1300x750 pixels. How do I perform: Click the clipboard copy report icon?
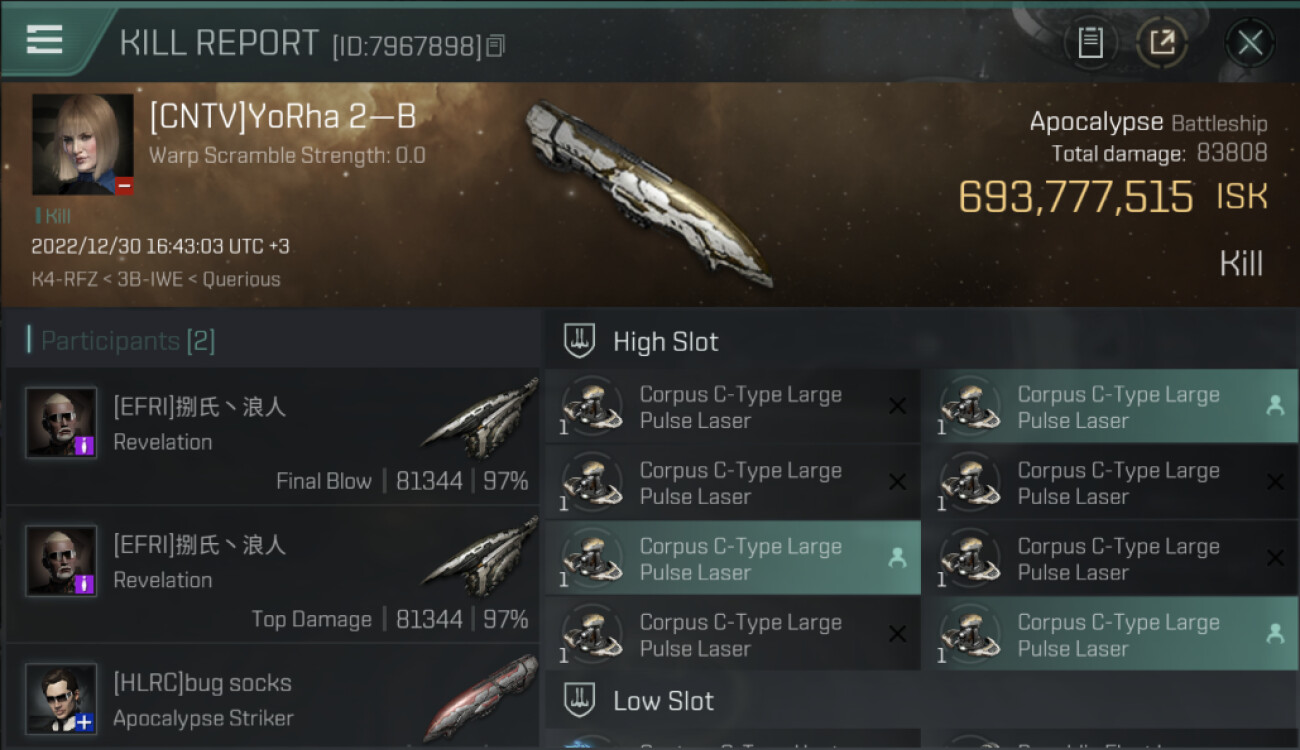(x=1090, y=43)
